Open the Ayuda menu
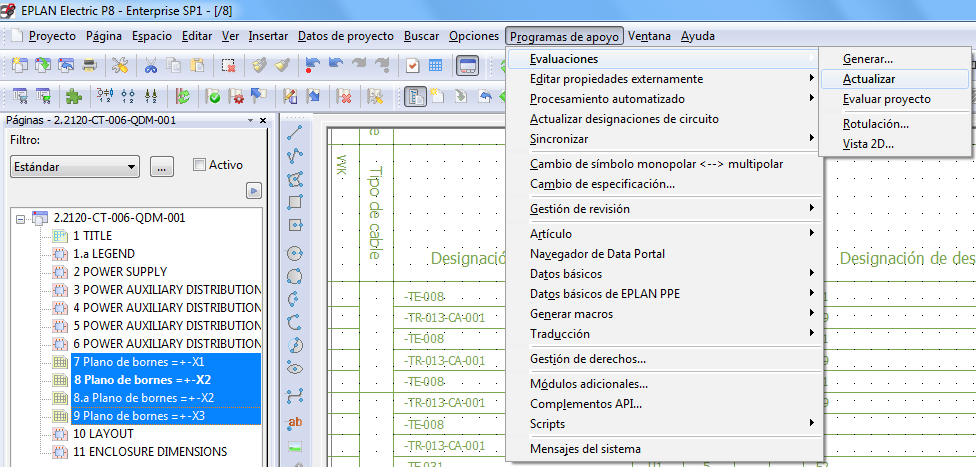976x467 pixels. [698, 36]
